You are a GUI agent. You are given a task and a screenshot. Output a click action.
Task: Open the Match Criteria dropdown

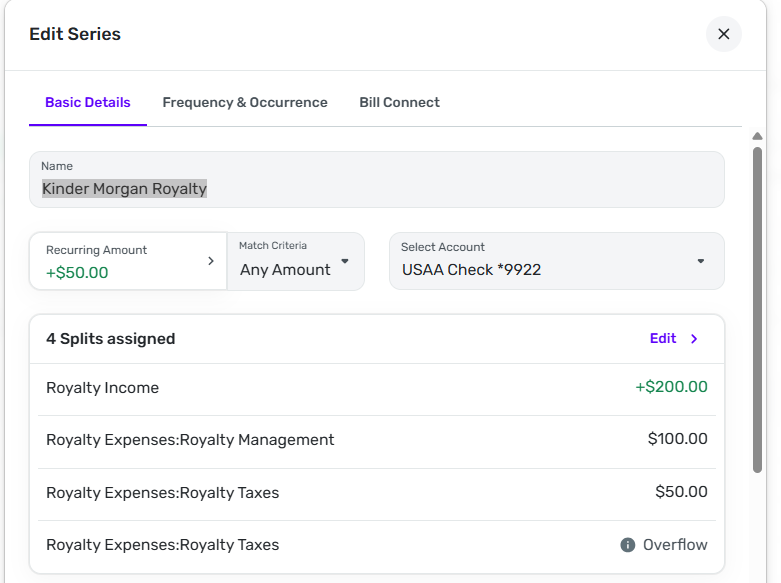click(295, 261)
